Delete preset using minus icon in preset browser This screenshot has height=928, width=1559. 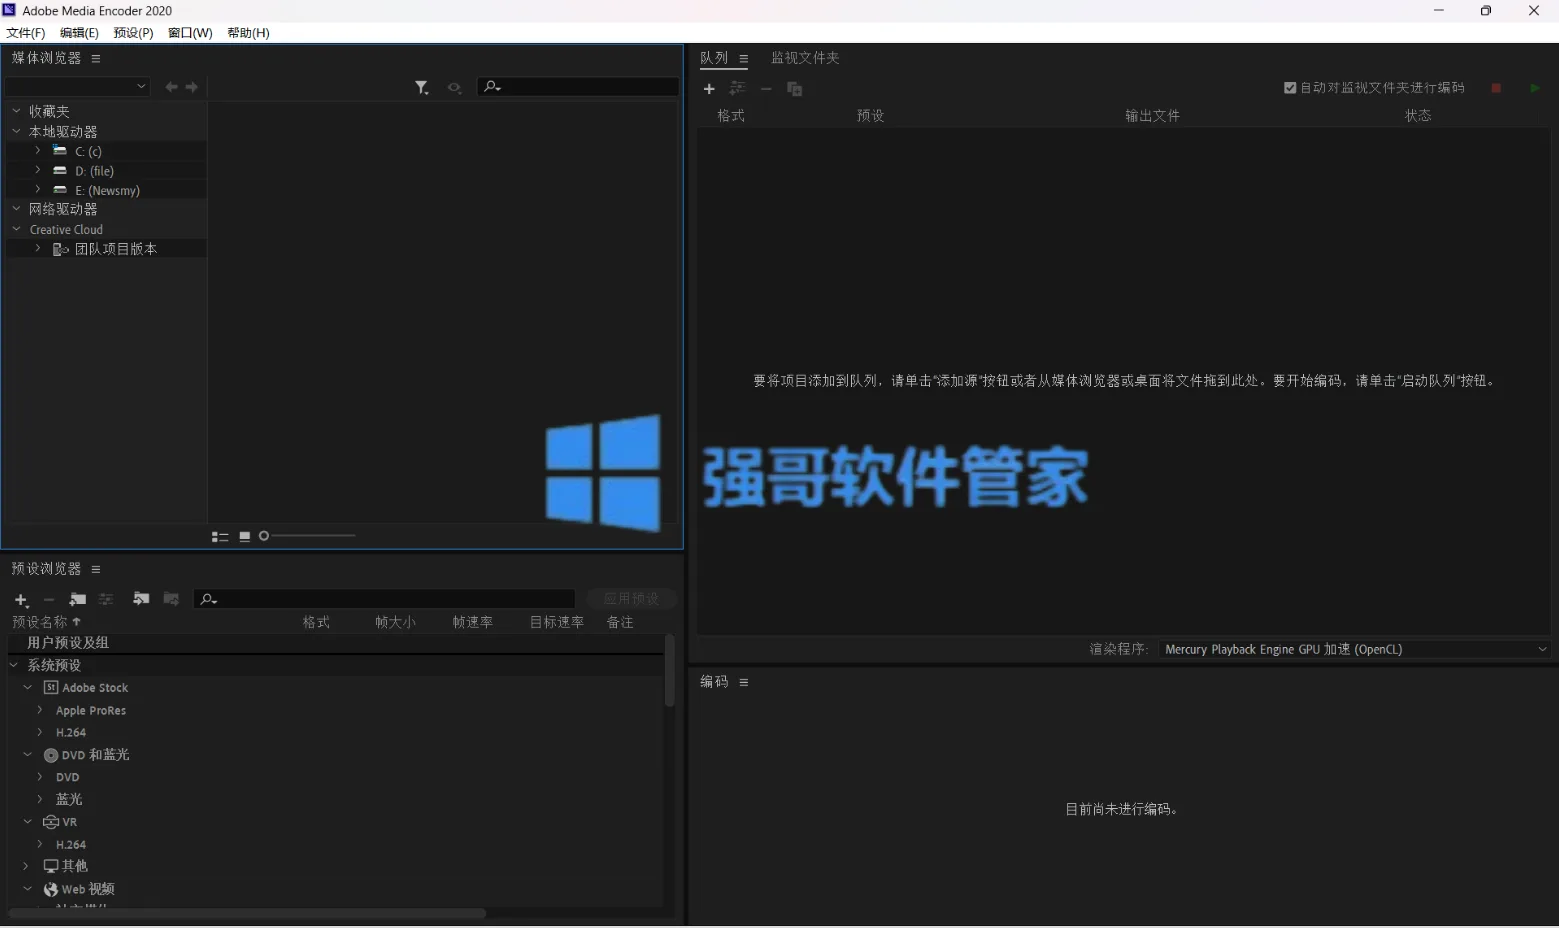(49, 600)
